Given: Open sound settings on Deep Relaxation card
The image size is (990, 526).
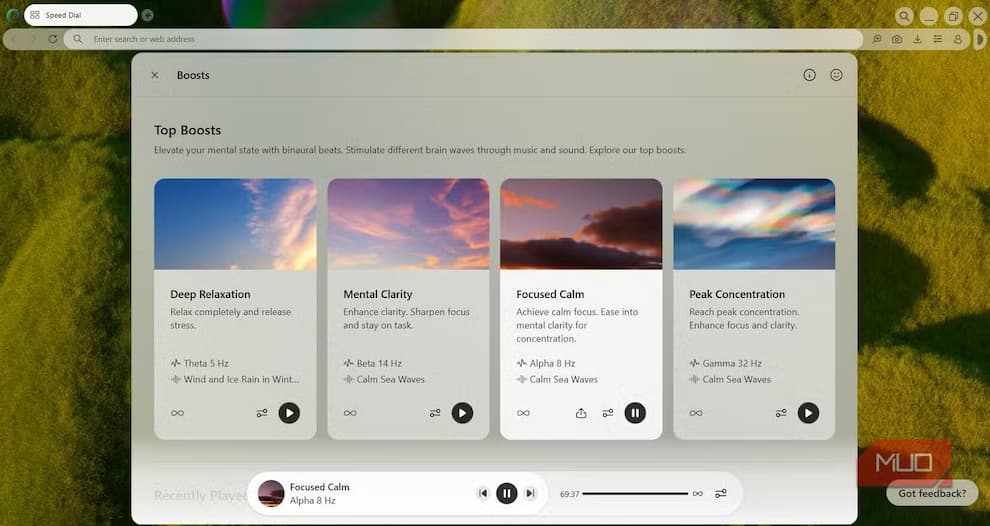Looking at the screenshot, I should coord(262,413).
